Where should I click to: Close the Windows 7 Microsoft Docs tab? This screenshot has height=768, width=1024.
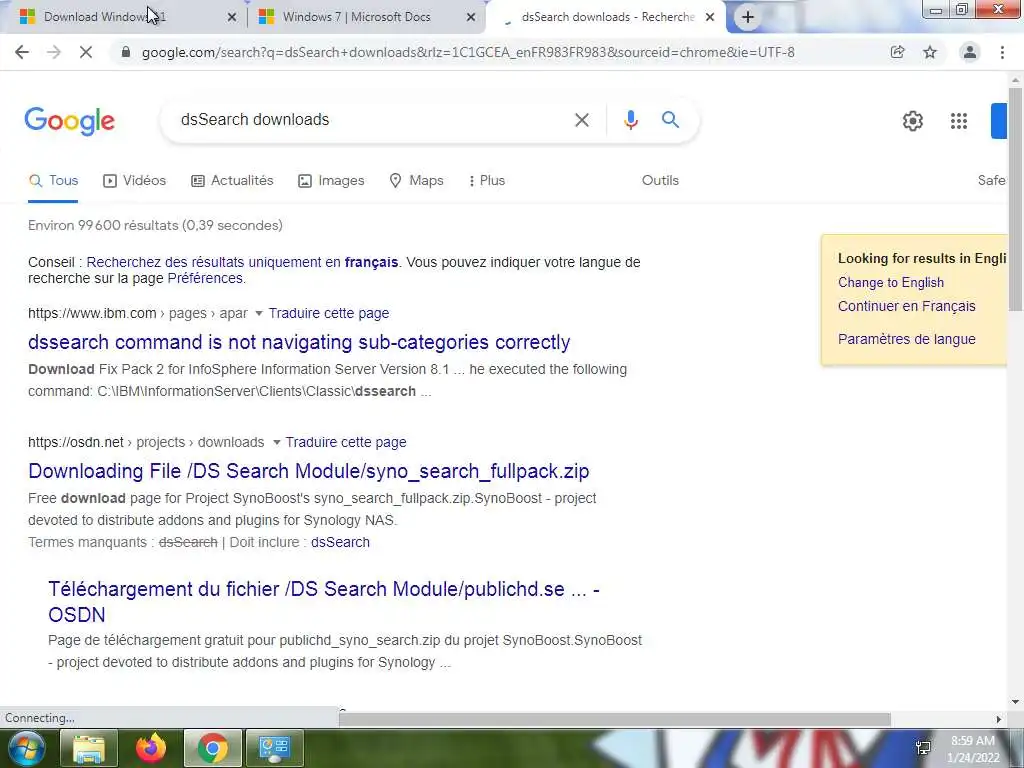470,18
